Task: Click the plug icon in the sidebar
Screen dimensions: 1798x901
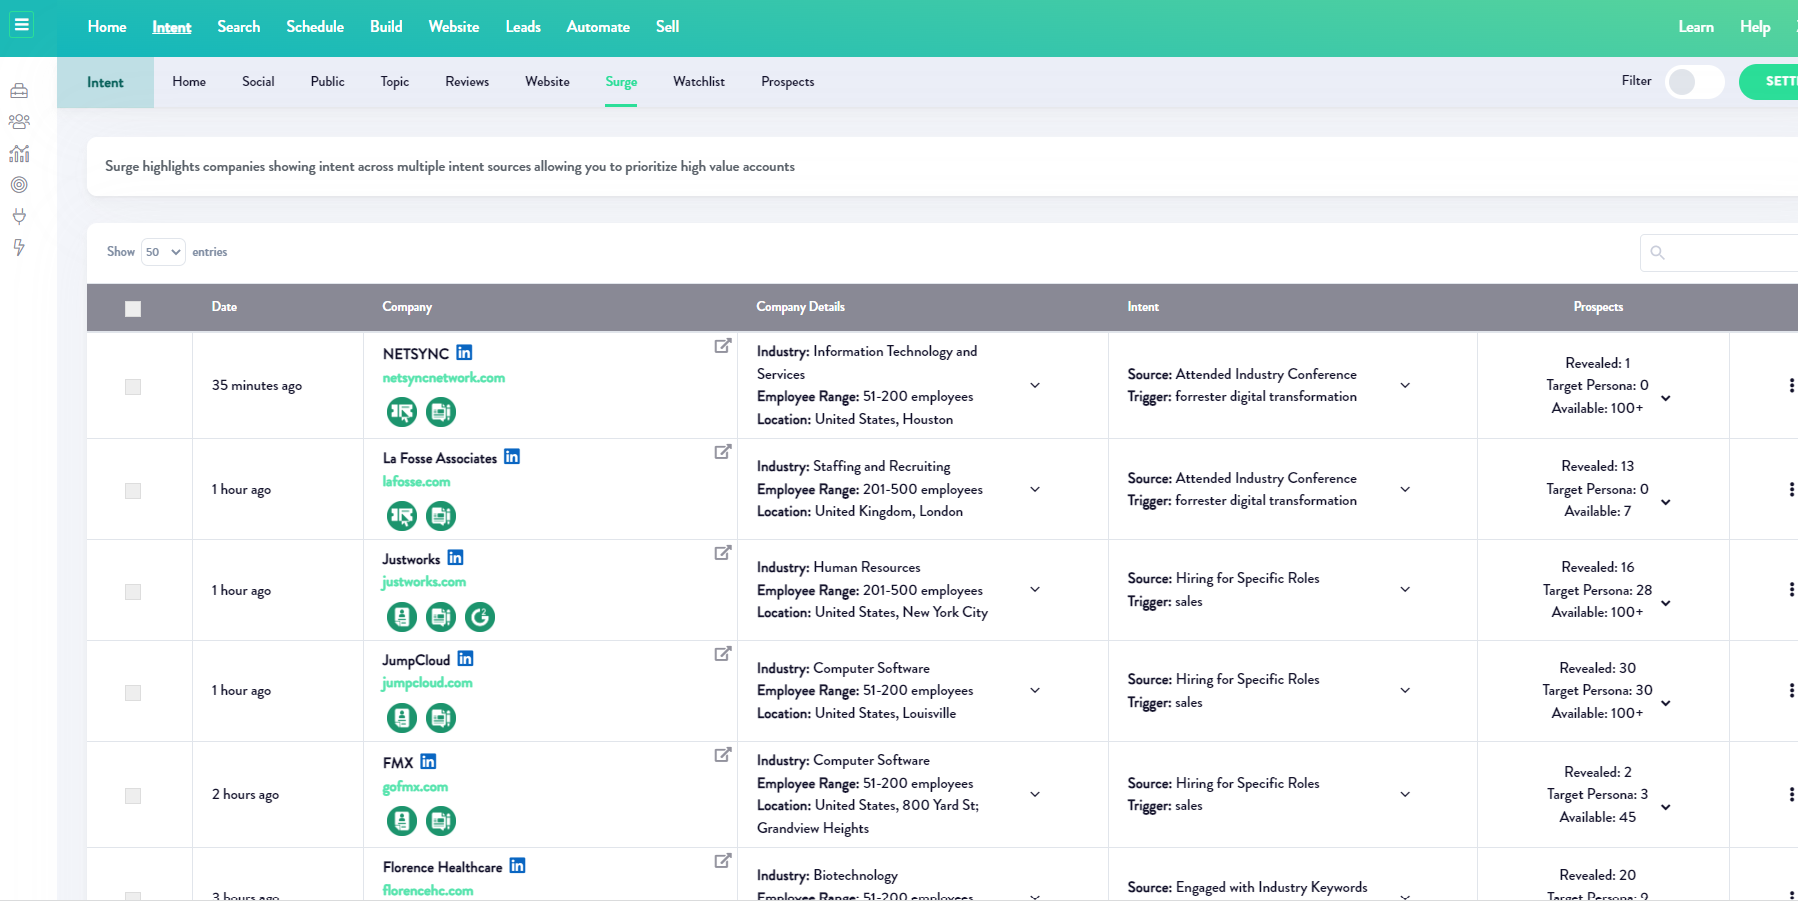Action: pyautogui.click(x=19, y=216)
